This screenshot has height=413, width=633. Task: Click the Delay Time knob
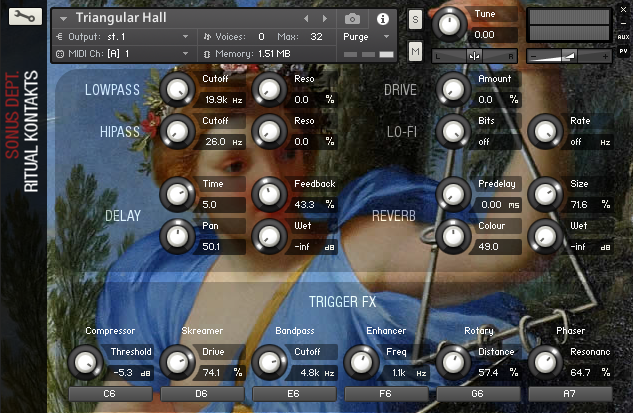point(177,195)
